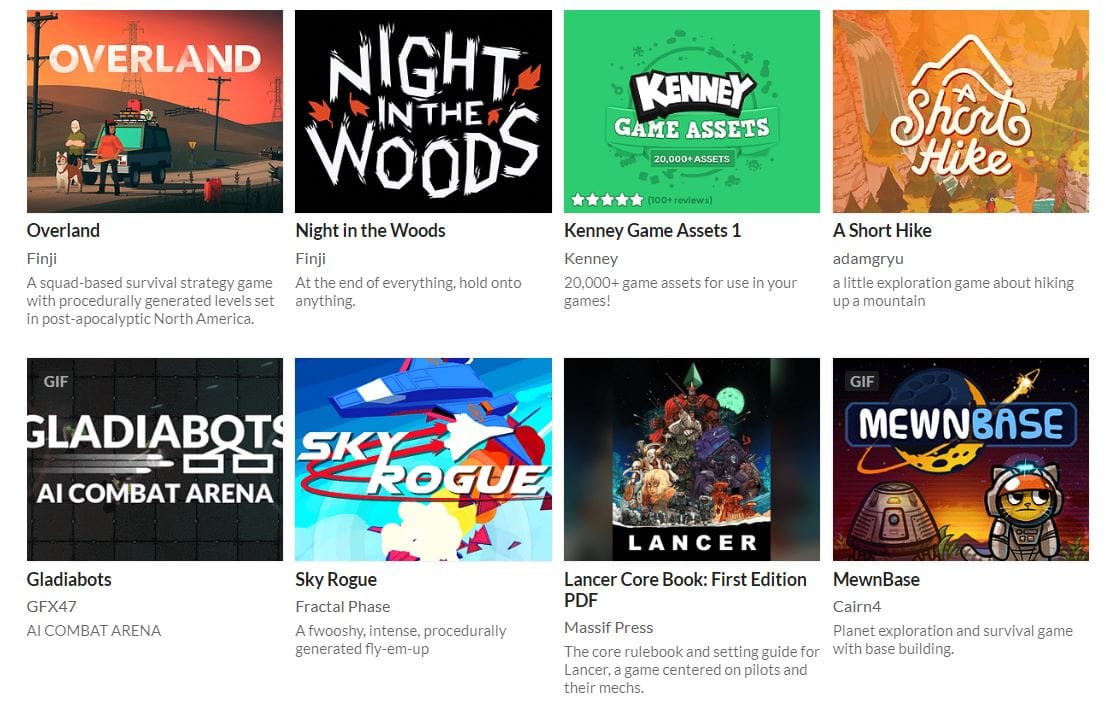The height and width of the screenshot is (717, 1106).
Task: Click the "Planet exploration and survival game" description
Action: (953, 640)
